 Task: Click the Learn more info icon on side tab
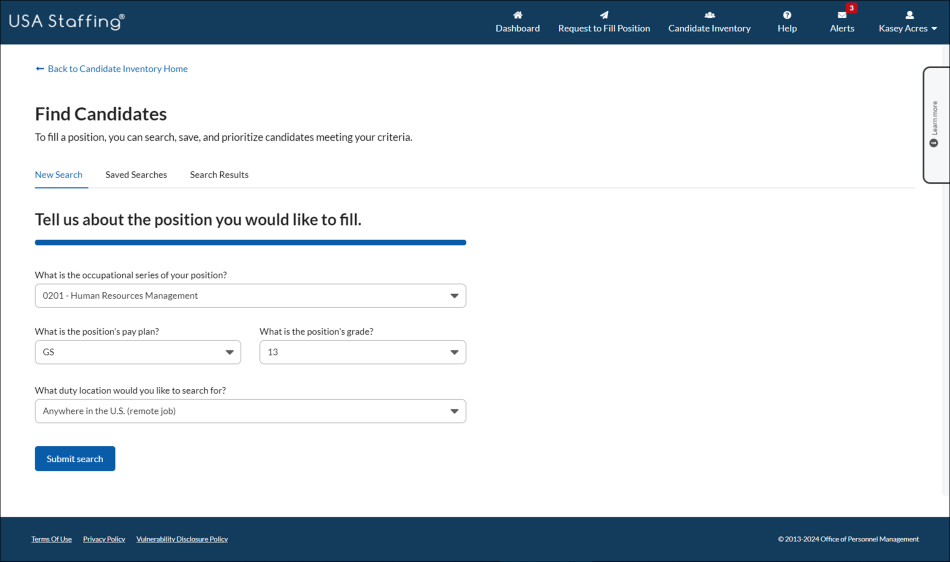(x=934, y=143)
